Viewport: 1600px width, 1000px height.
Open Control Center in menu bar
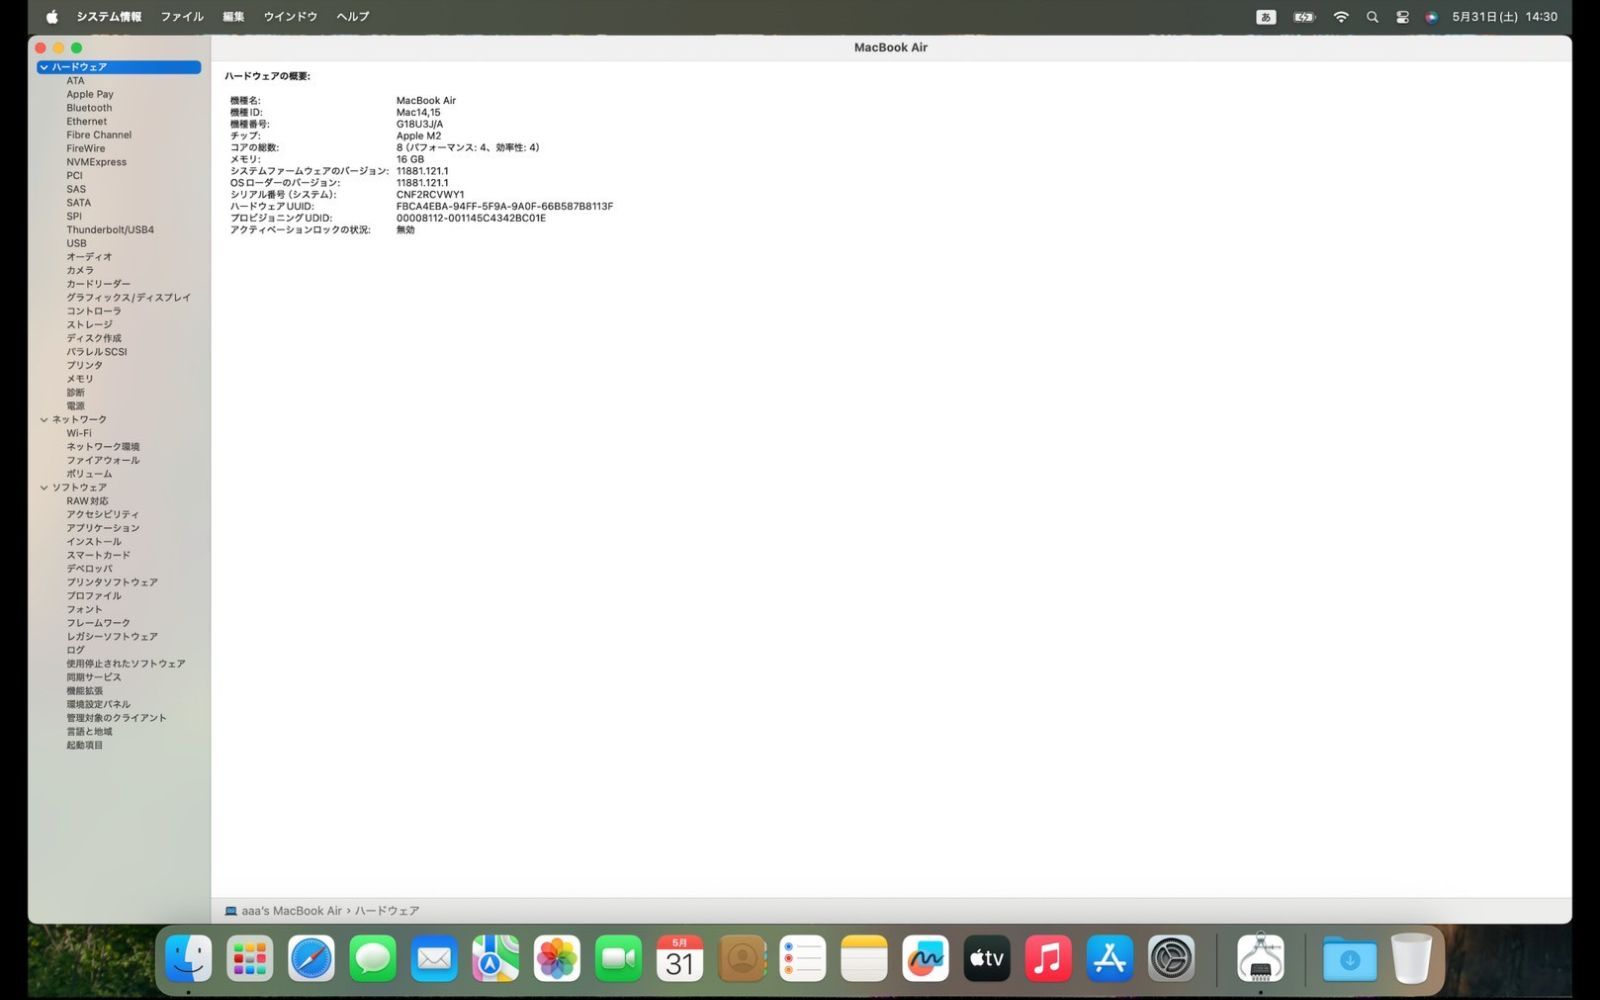pyautogui.click(x=1402, y=16)
